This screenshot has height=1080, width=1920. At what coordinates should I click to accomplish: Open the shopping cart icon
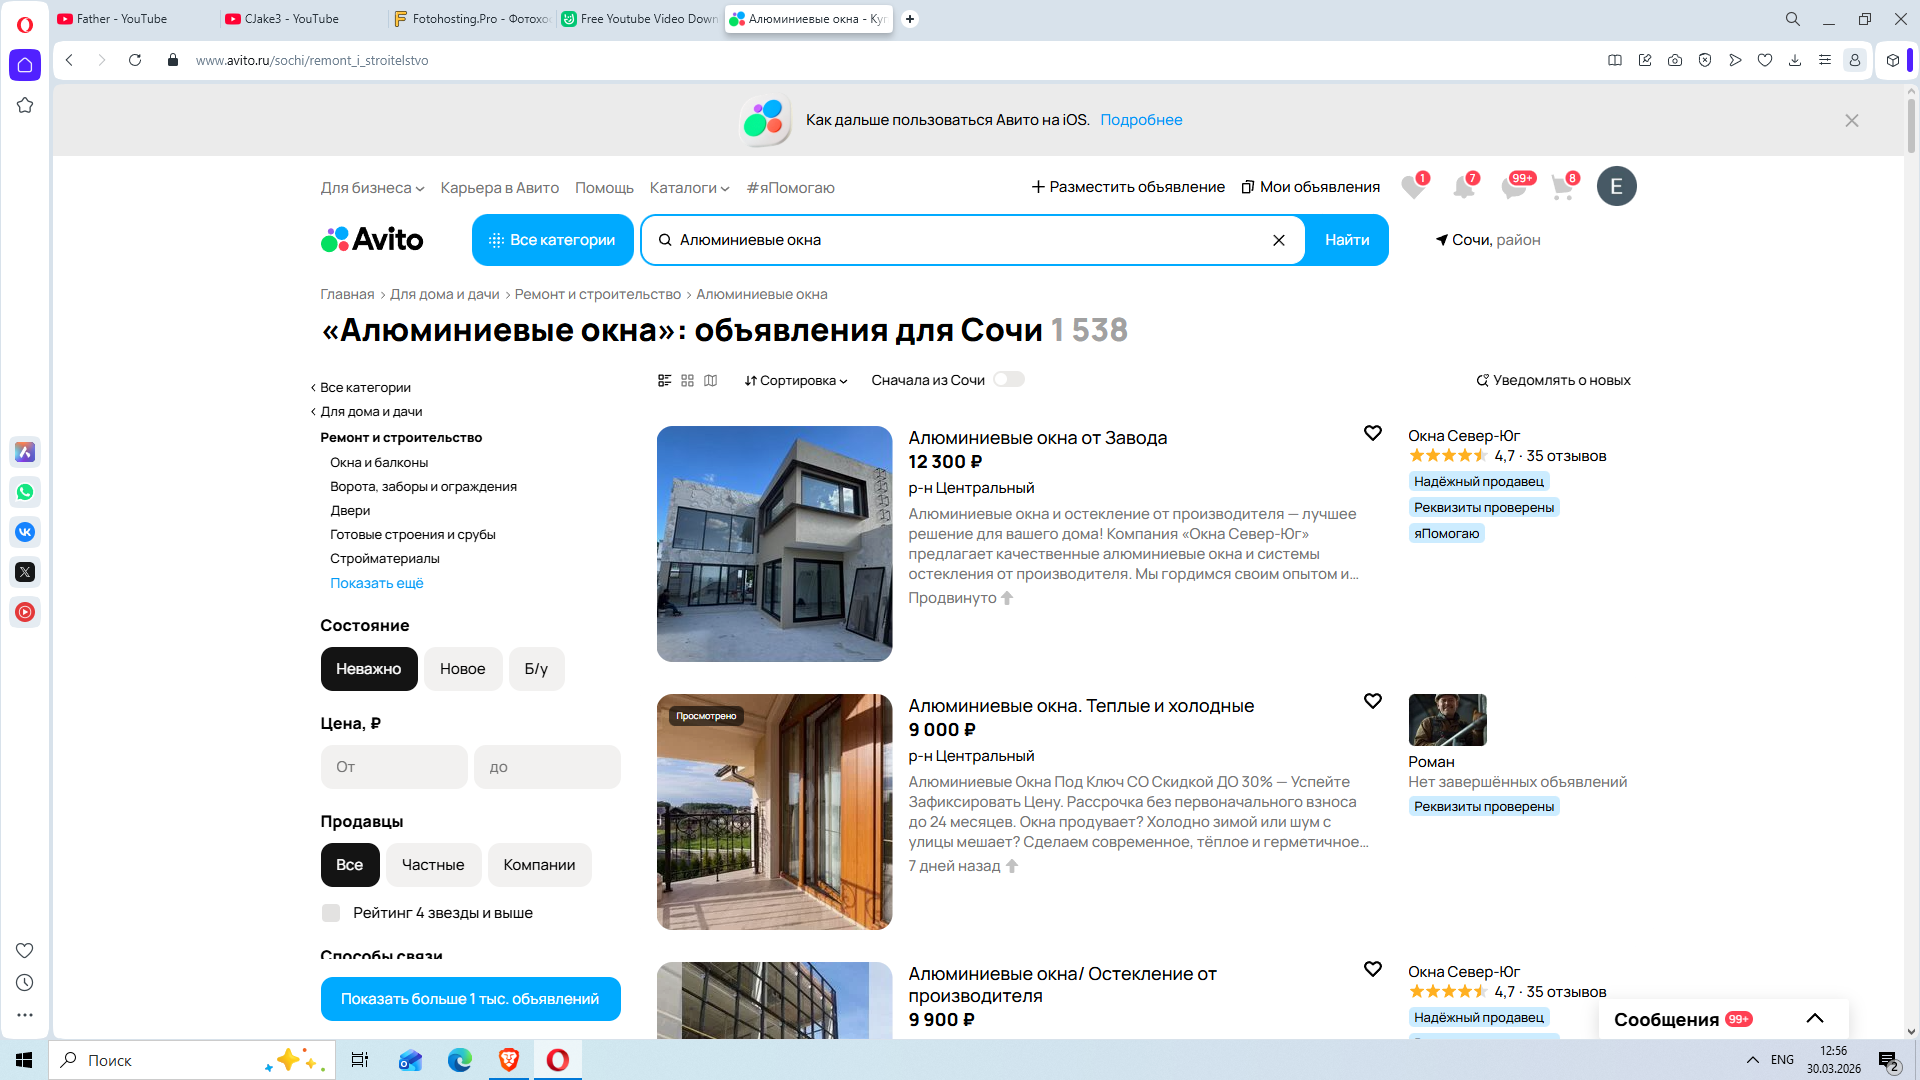pyautogui.click(x=1562, y=187)
